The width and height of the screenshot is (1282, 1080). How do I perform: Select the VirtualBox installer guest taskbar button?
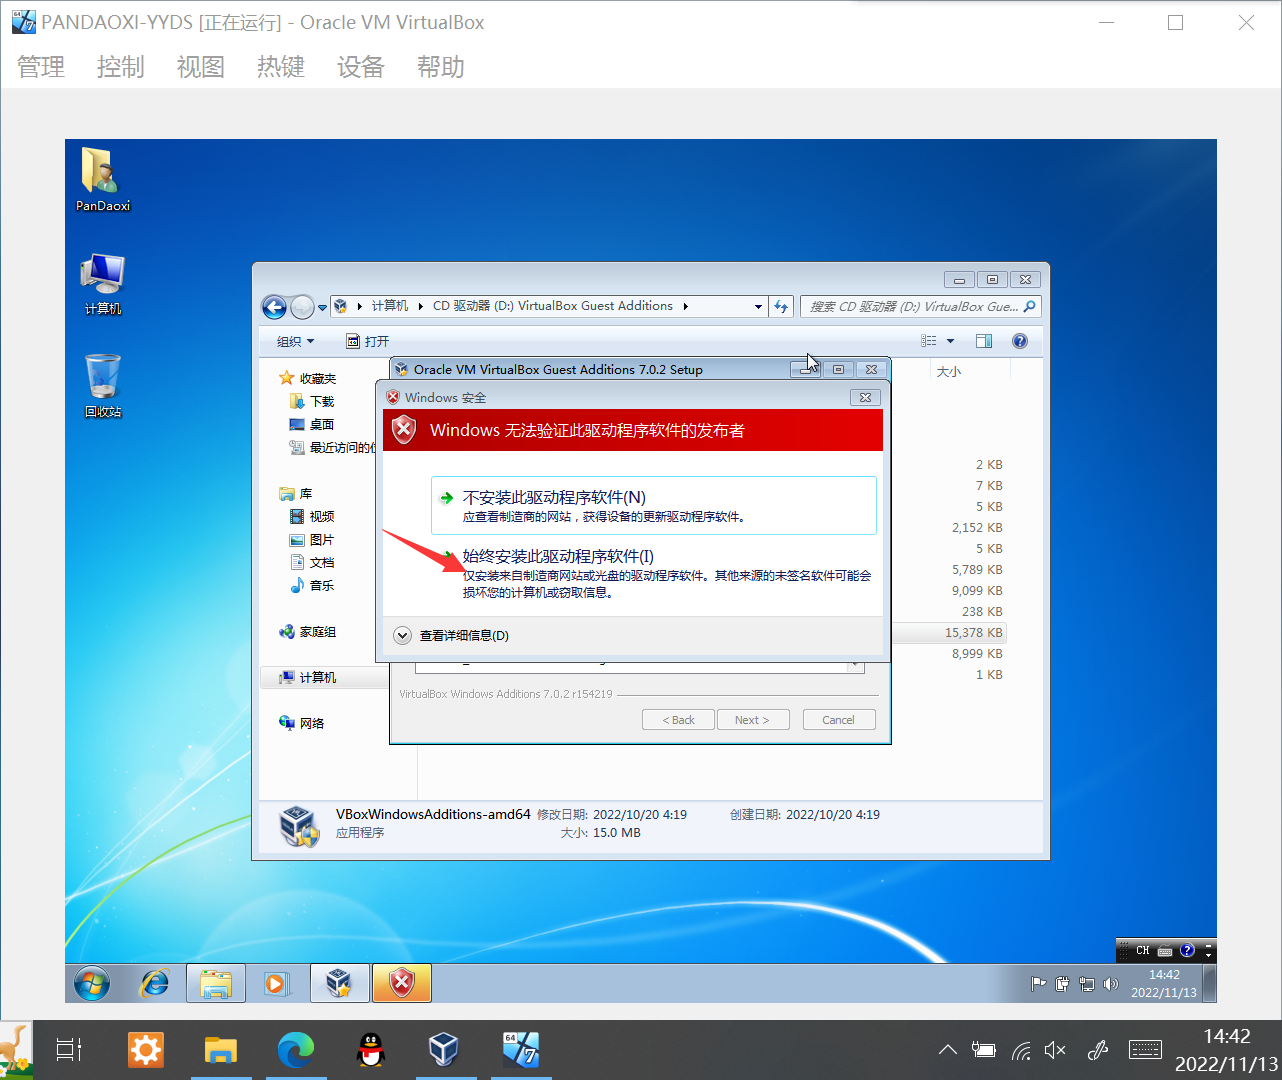pyautogui.click(x=340, y=984)
